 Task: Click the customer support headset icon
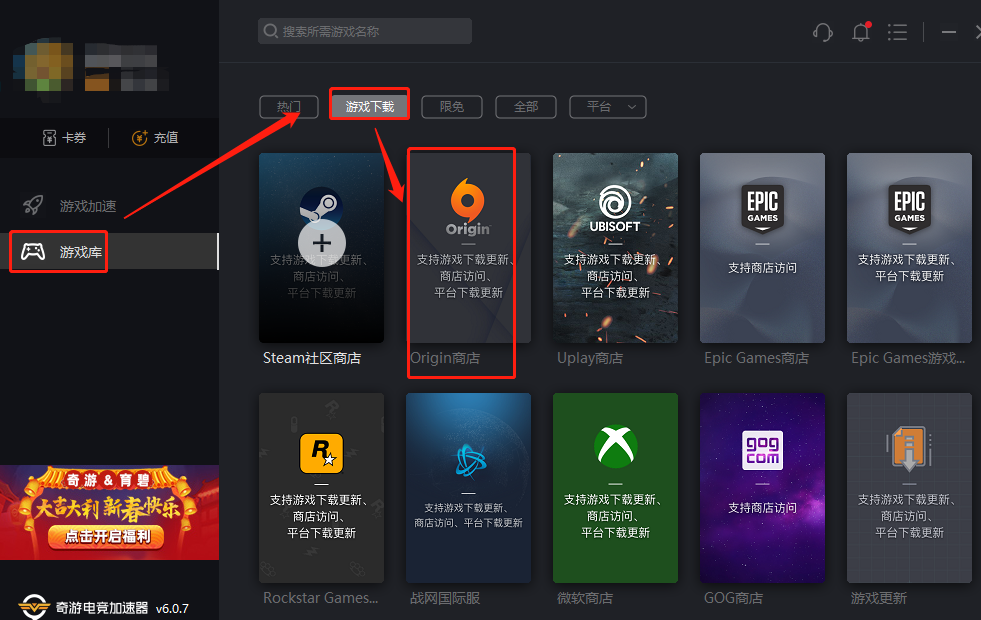(823, 32)
